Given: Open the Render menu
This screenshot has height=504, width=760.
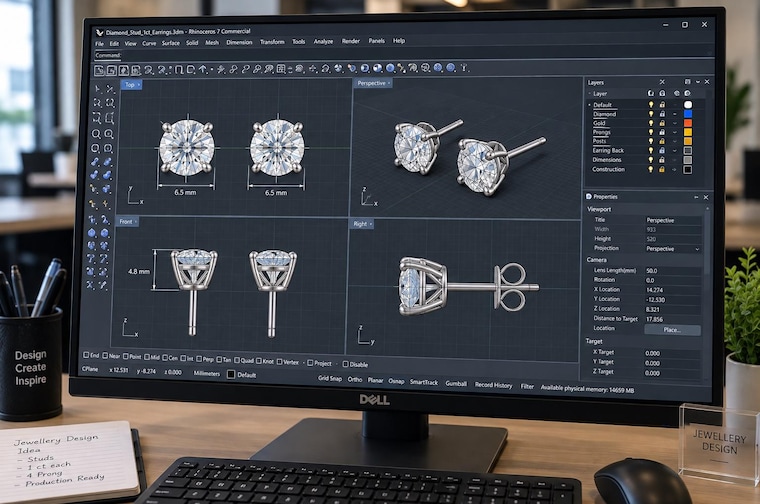Looking at the screenshot, I should [x=350, y=41].
